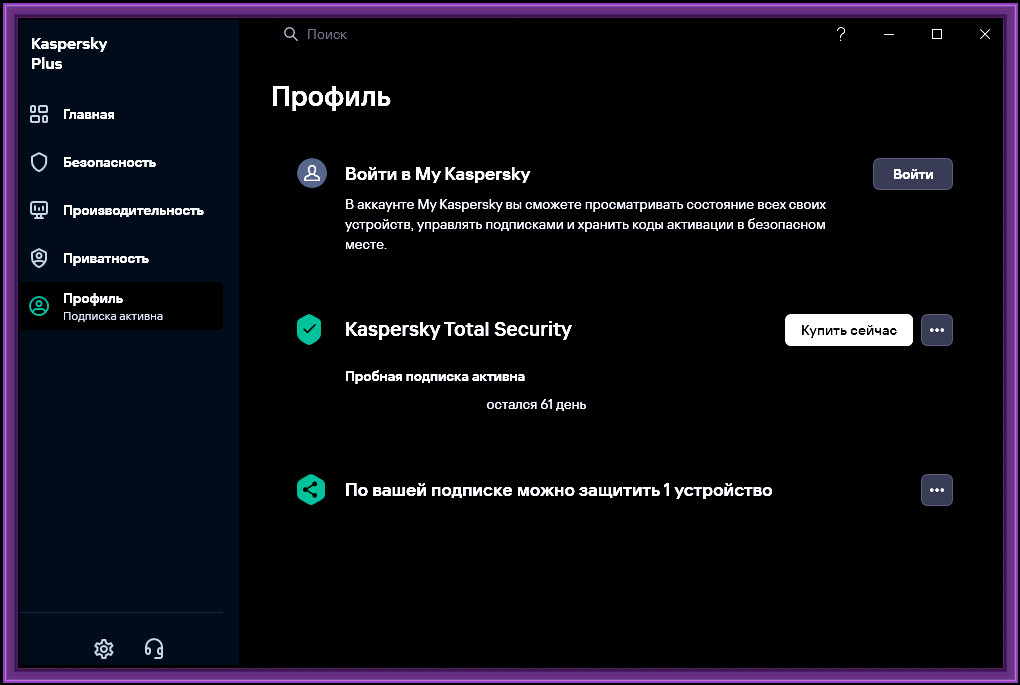Image resolution: width=1020 pixels, height=685 pixels.
Task: Click the Kaspersky Plus logo text
Action: point(69,53)
